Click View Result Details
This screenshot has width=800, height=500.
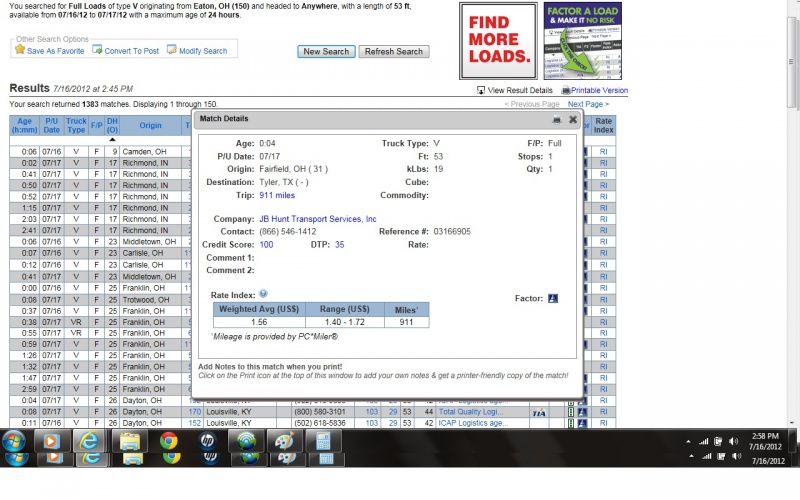pyautogui.click(x=520, y=90)
